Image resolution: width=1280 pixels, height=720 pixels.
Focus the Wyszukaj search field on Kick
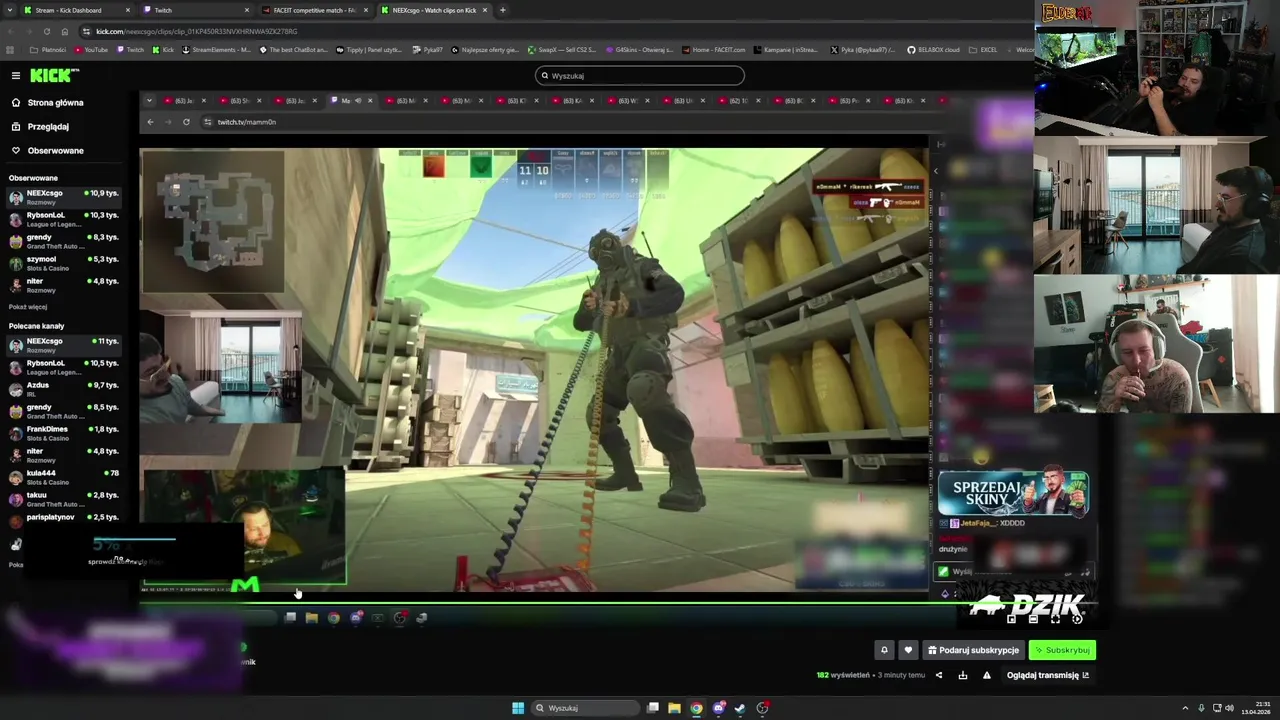640,75
